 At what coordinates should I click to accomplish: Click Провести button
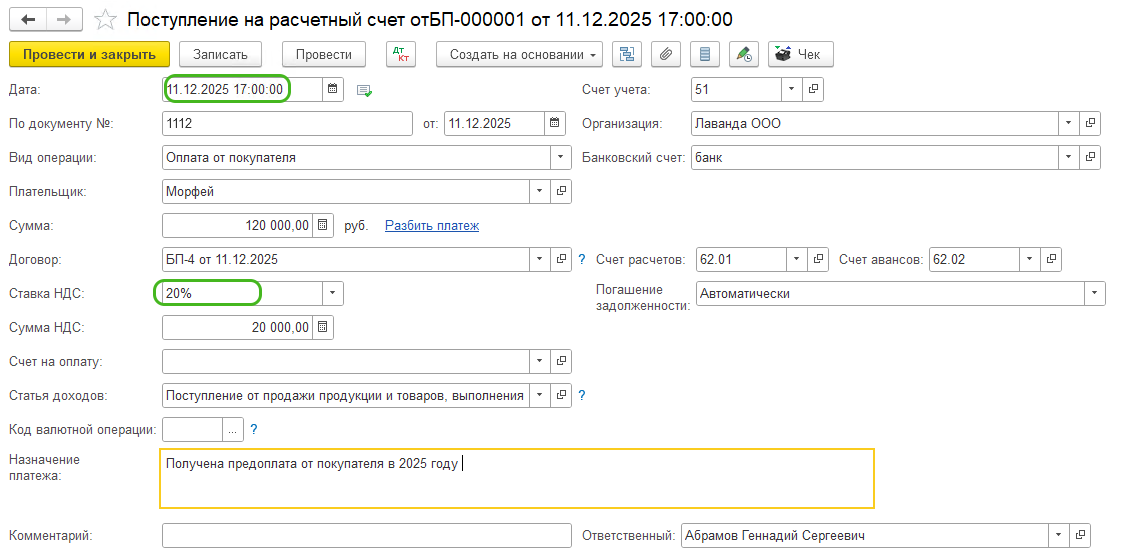pyautogui.click(x=324, y=54)
